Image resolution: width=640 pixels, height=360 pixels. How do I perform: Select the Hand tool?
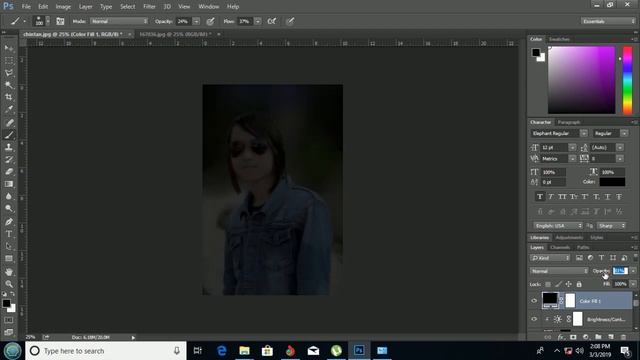click(9, 271)
